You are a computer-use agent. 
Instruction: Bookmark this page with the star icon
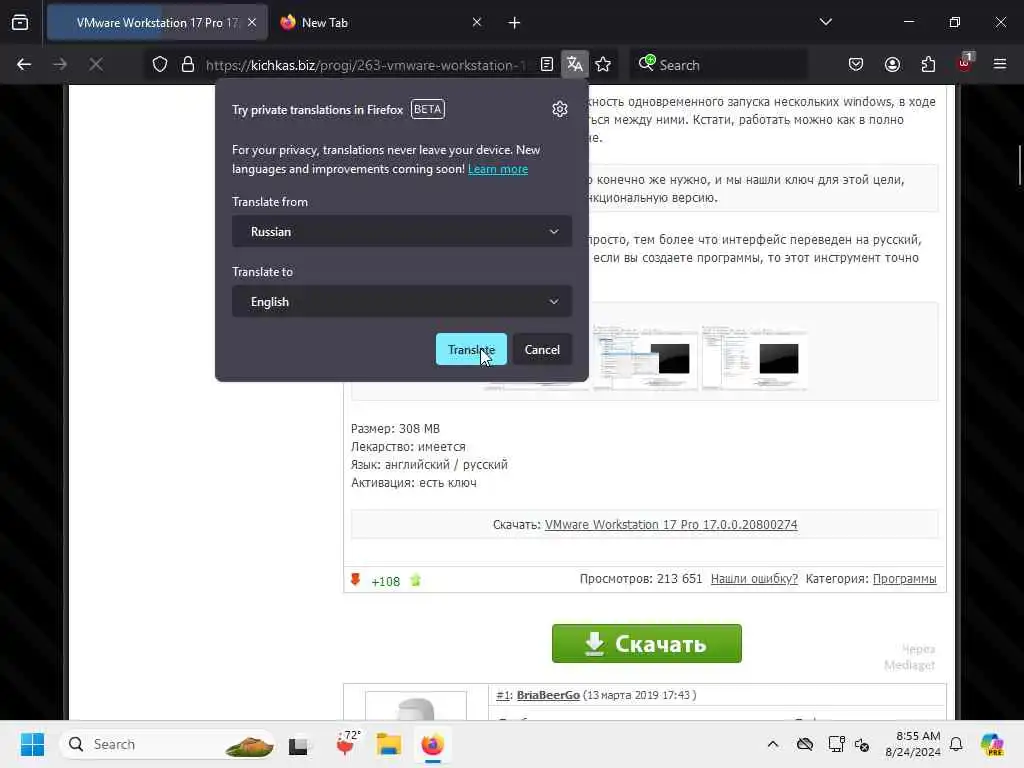tap(603, 64)
